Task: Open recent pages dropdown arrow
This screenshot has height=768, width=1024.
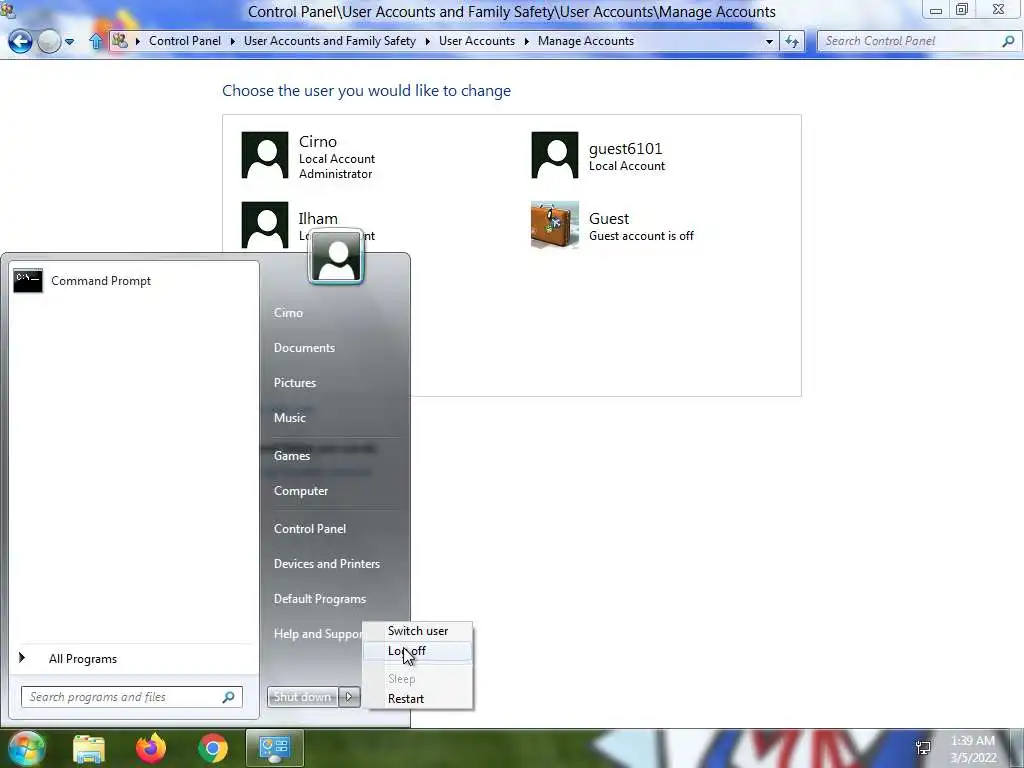Action: pyautogui.click(x=69, y=42)
